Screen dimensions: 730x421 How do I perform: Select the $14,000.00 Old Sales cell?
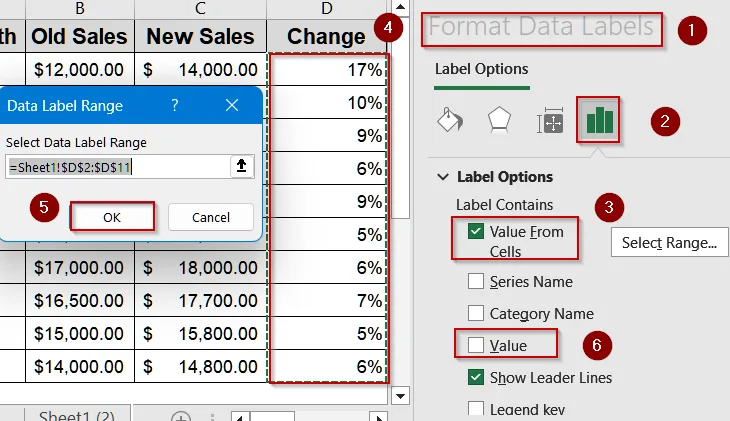click(x=80, y=367)
